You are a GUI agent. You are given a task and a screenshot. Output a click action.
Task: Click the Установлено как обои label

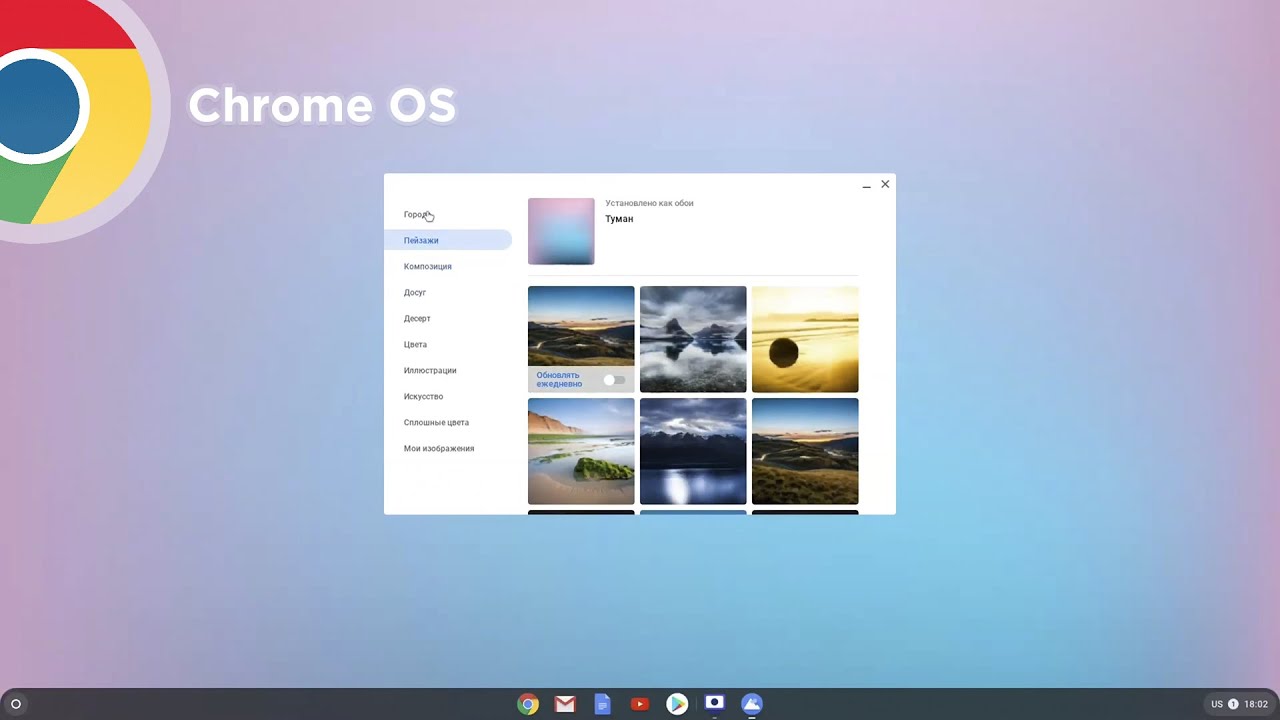pyautogui.click(x=649, y=203)
